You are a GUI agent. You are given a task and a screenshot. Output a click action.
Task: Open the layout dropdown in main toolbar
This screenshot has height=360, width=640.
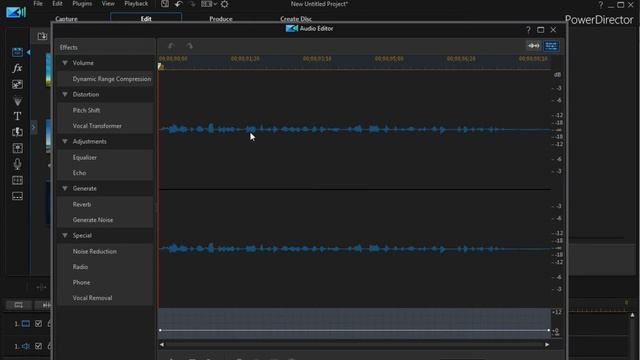coord(209,4)
